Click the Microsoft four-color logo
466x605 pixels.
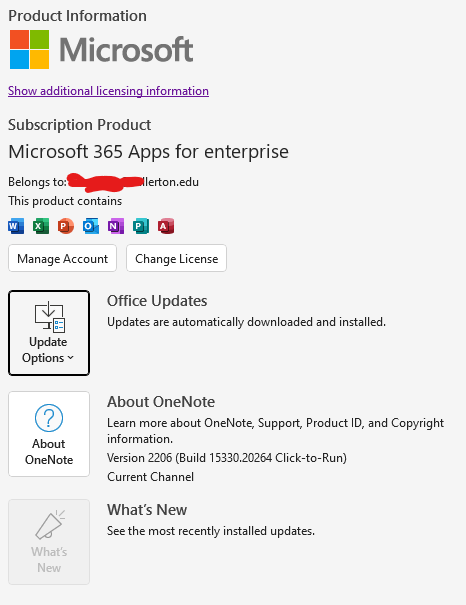coord(29,49)
